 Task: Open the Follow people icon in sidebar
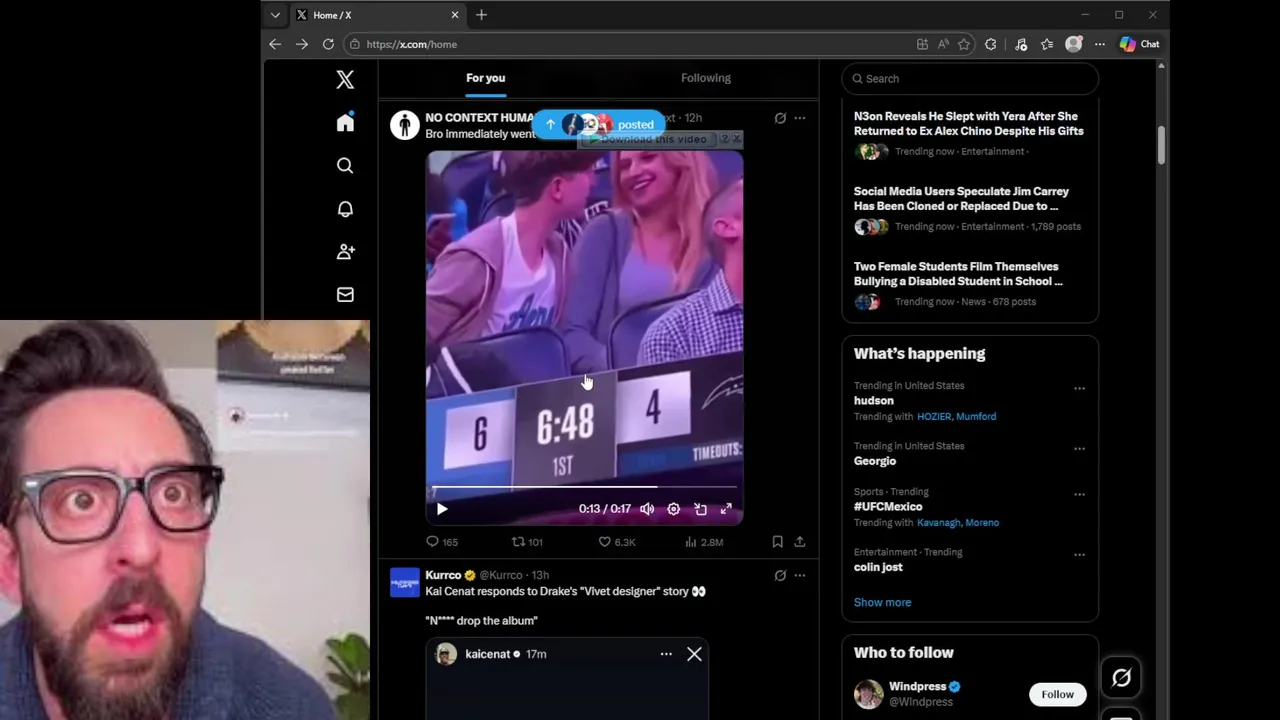click(x=345, y=251)
